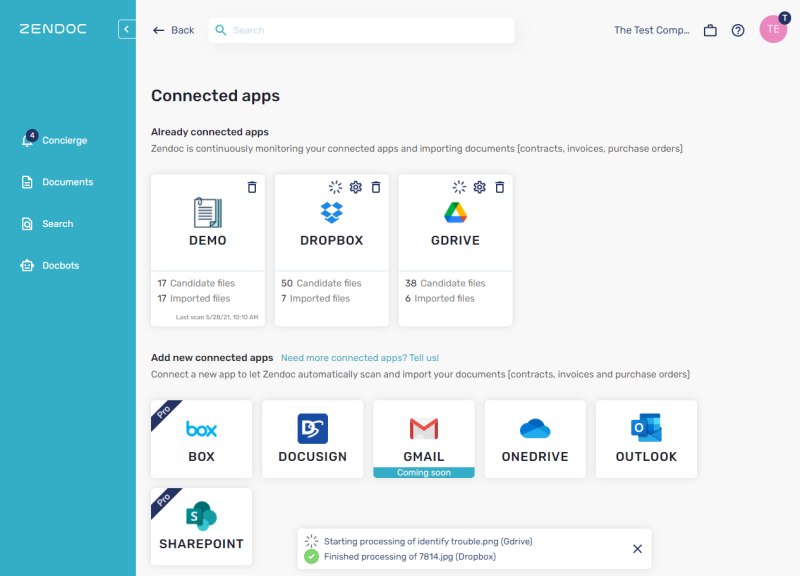The image size is (800, 576).
Task: Click the T badge on the avatar
Action: (x=784, y=18)
